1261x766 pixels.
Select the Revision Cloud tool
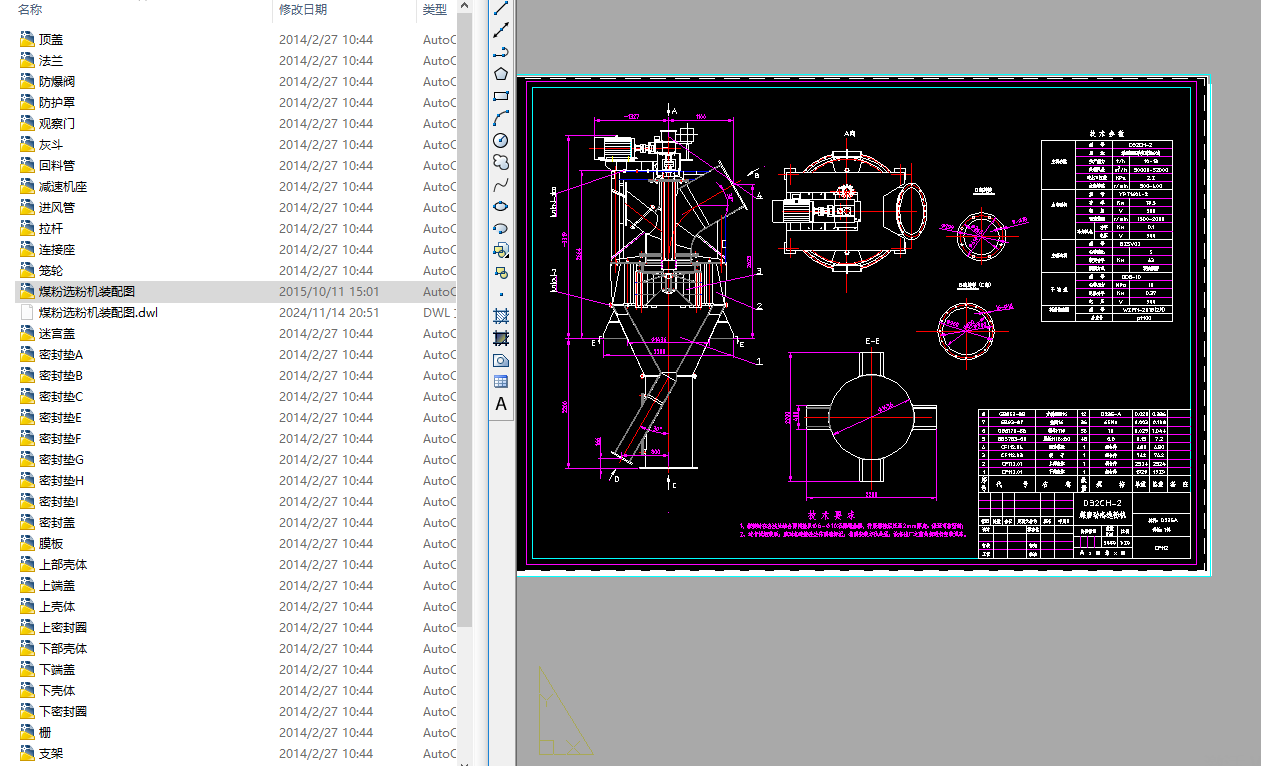pos(501,162)
